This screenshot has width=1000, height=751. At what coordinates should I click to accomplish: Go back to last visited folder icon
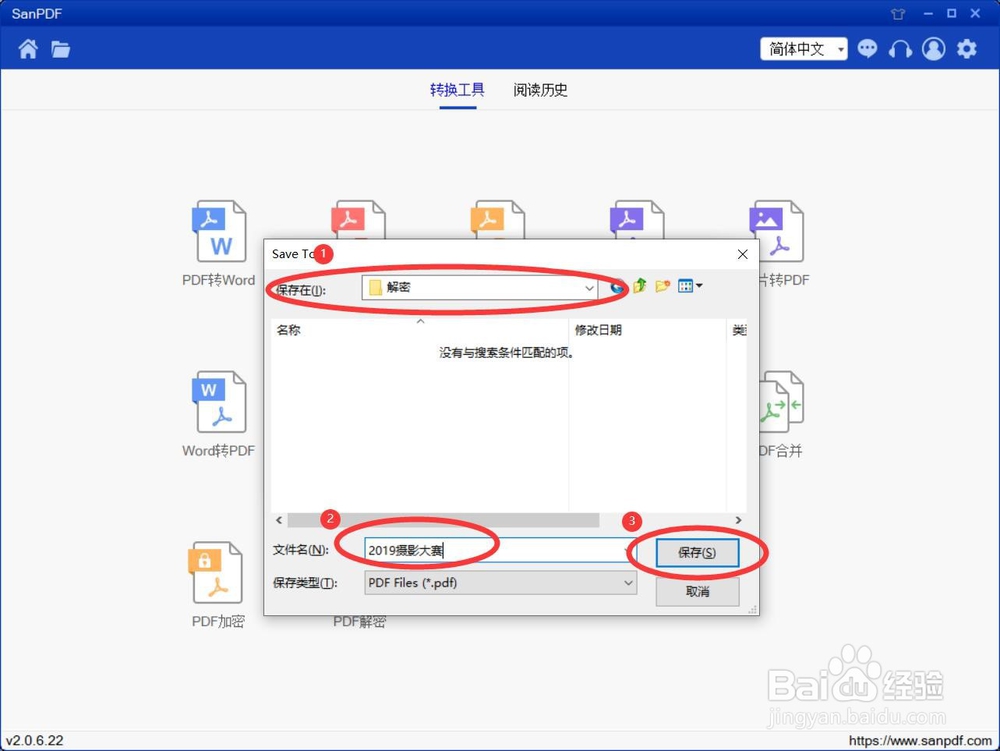pyautogui.click(x=616, y=286)
